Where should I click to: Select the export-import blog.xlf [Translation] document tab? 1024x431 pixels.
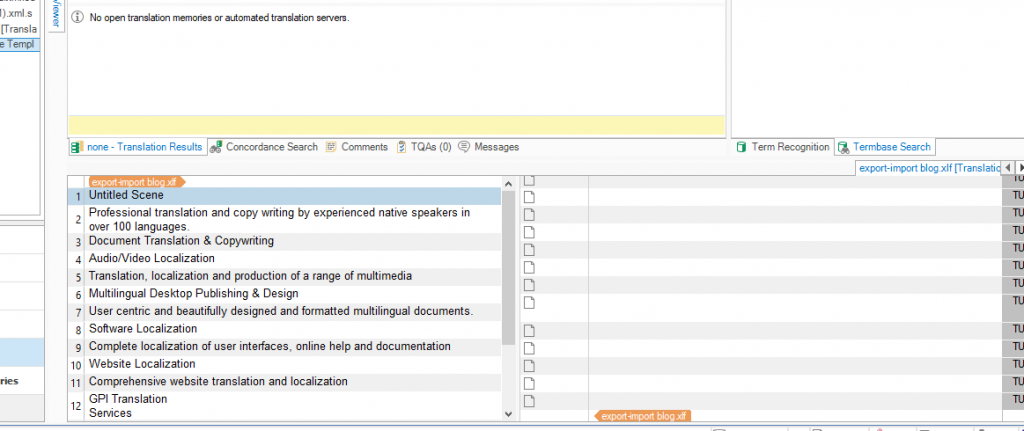[929, 168]
